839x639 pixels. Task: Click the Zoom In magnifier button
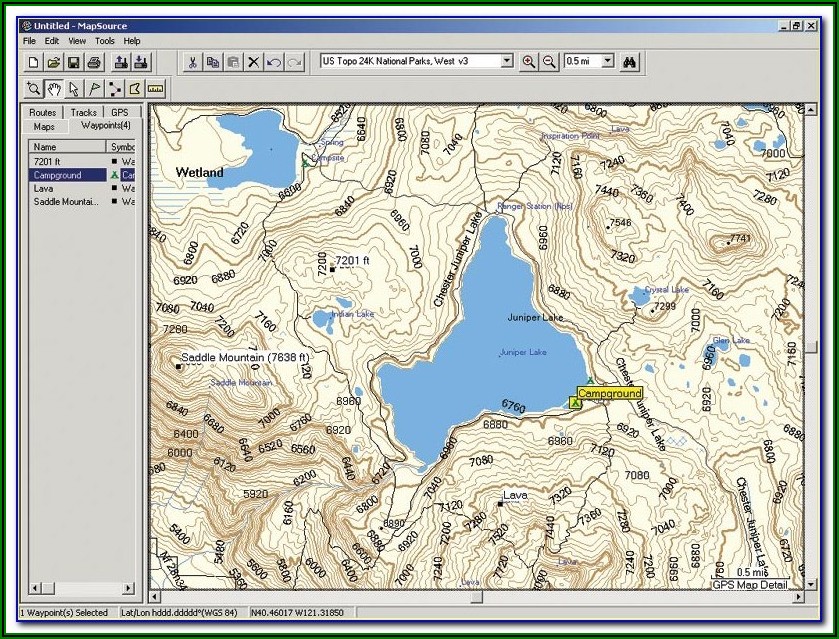tap(528, 62)
